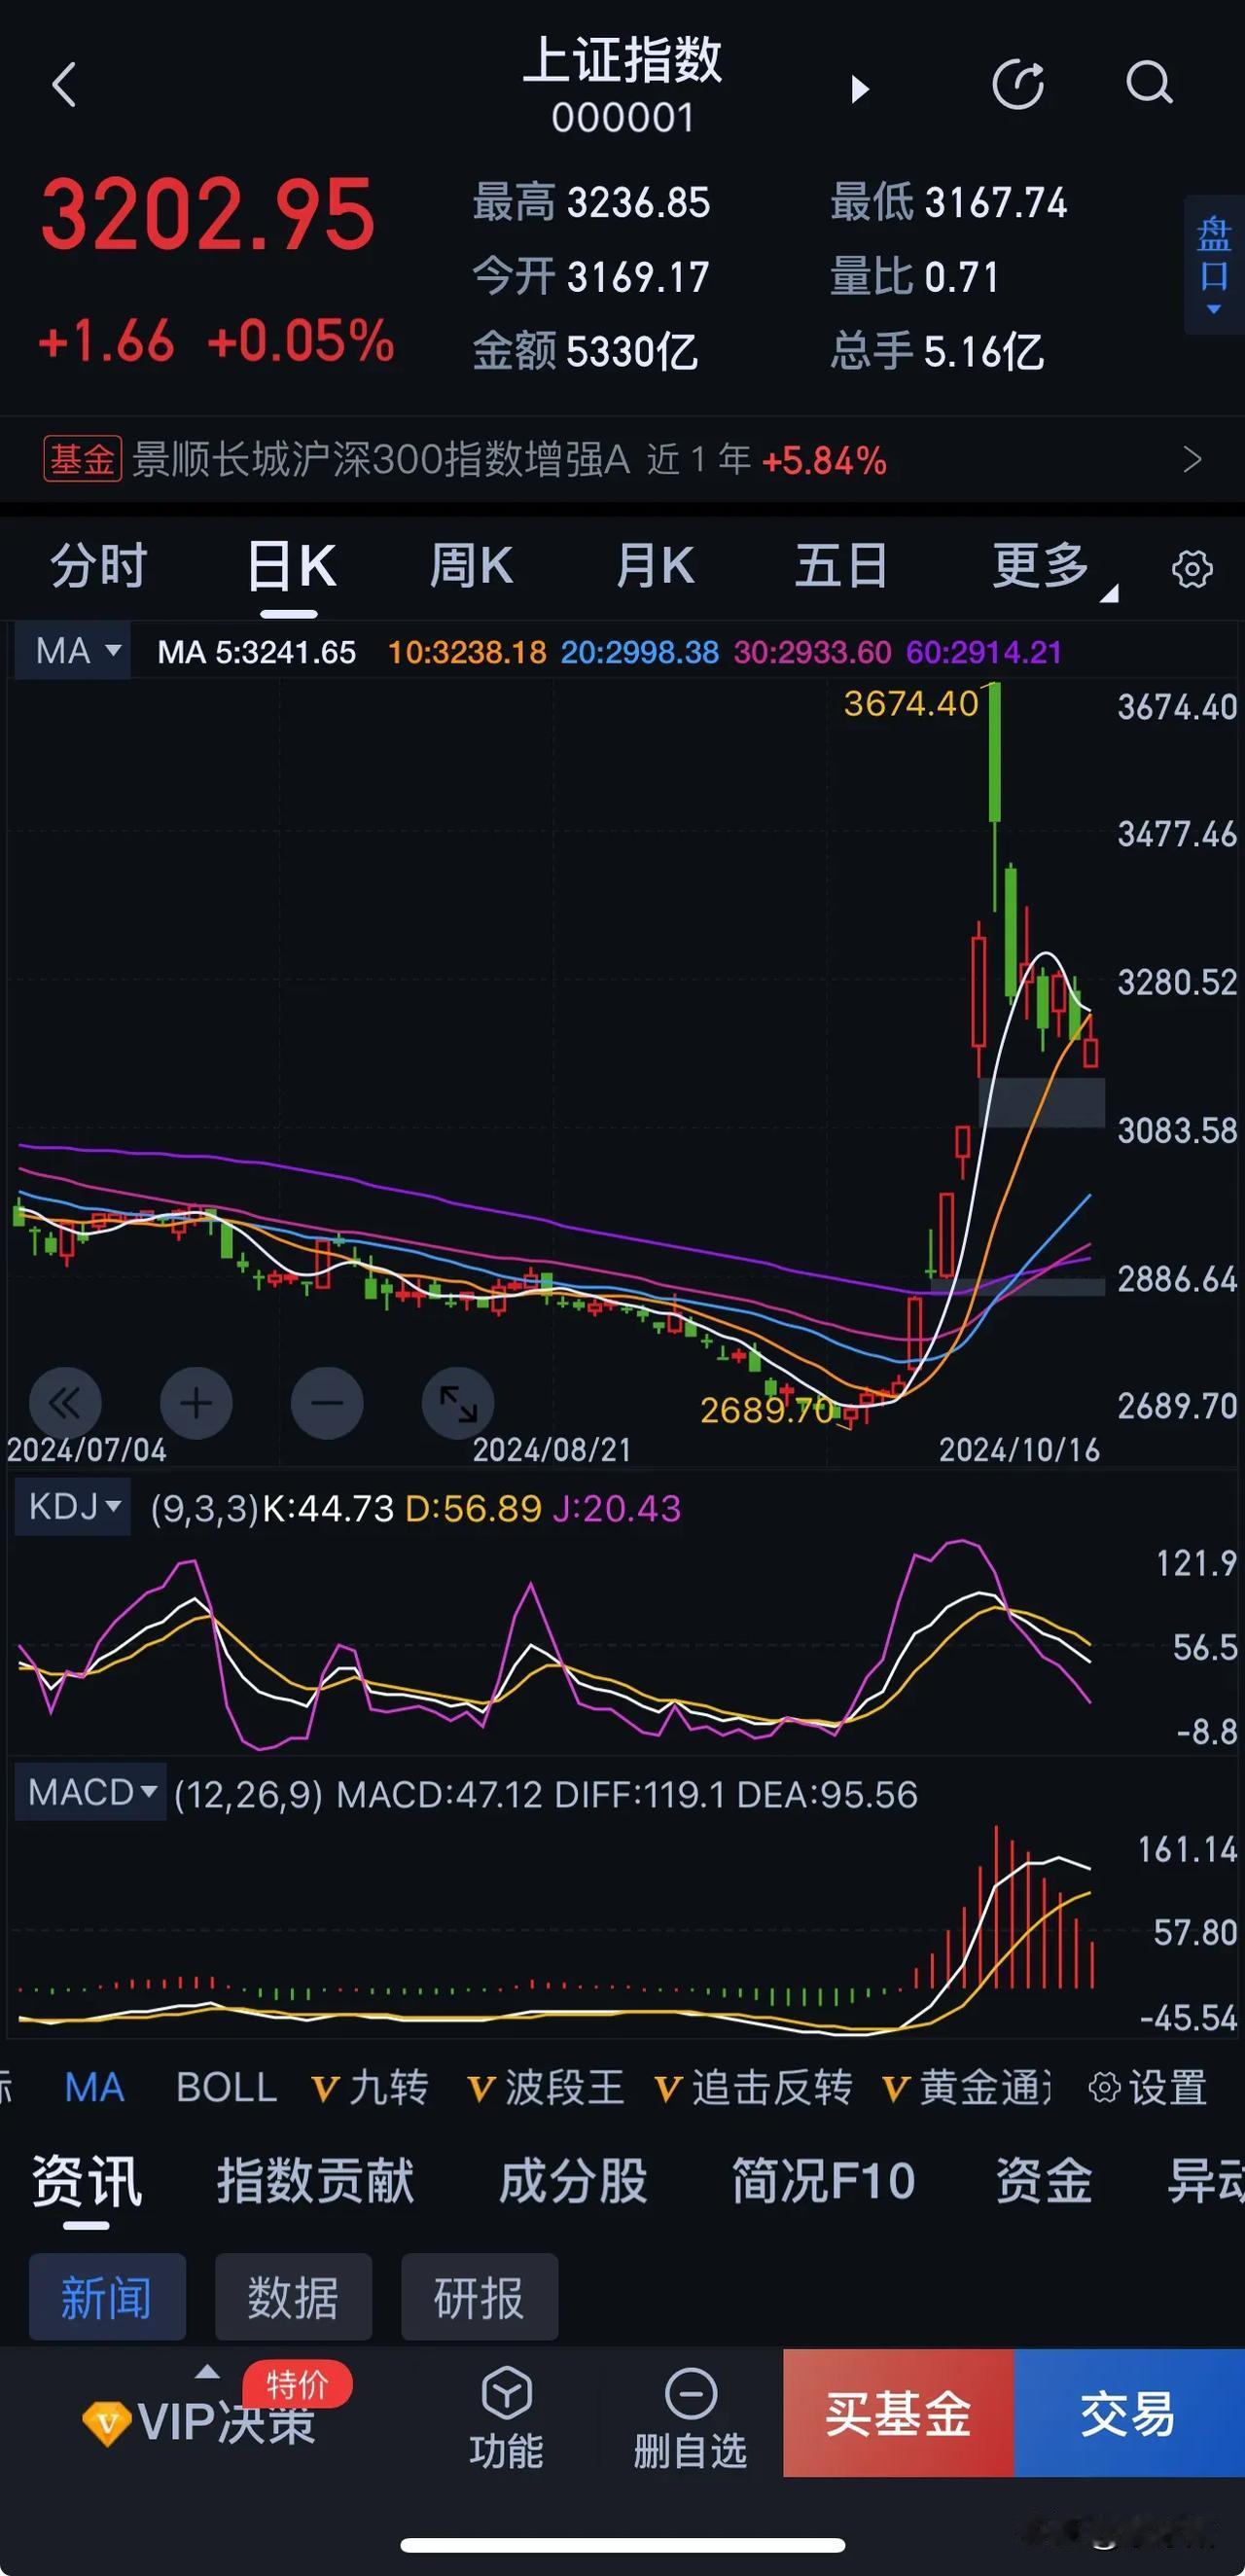Expand VIP决策 upward arrow
Screen dimensions: 1245x2576
point(207,2371)
